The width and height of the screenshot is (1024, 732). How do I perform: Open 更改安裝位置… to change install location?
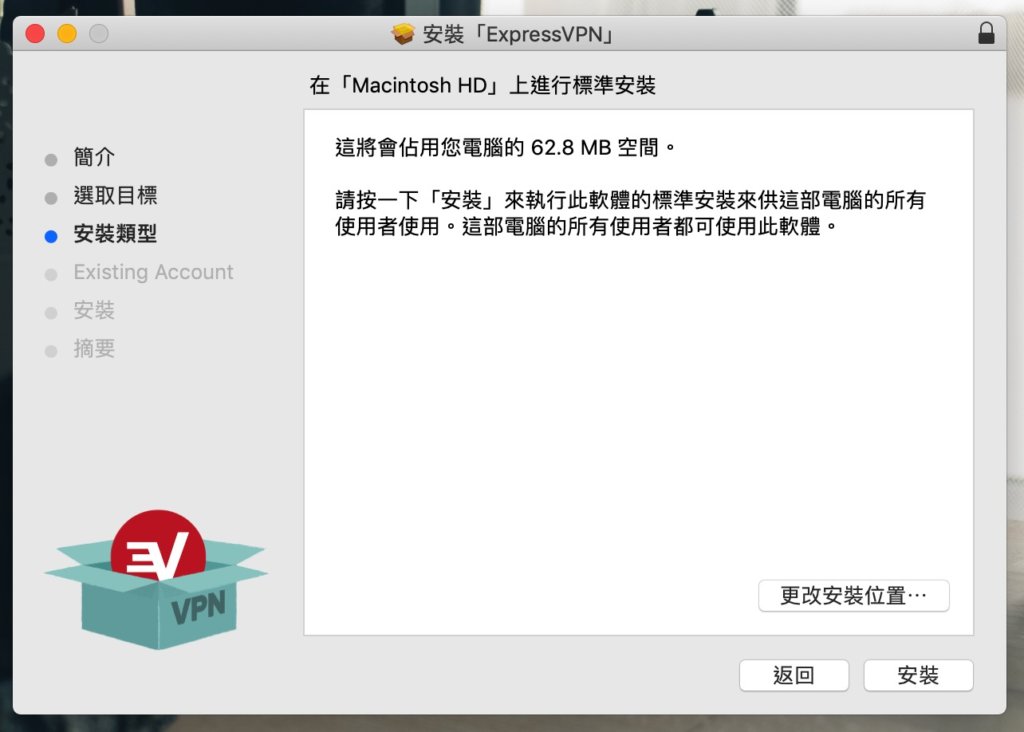pos(854,596)
